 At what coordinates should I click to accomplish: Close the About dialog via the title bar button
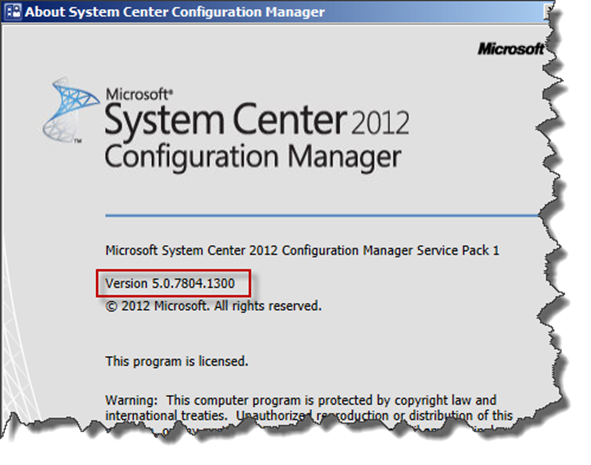549,12
